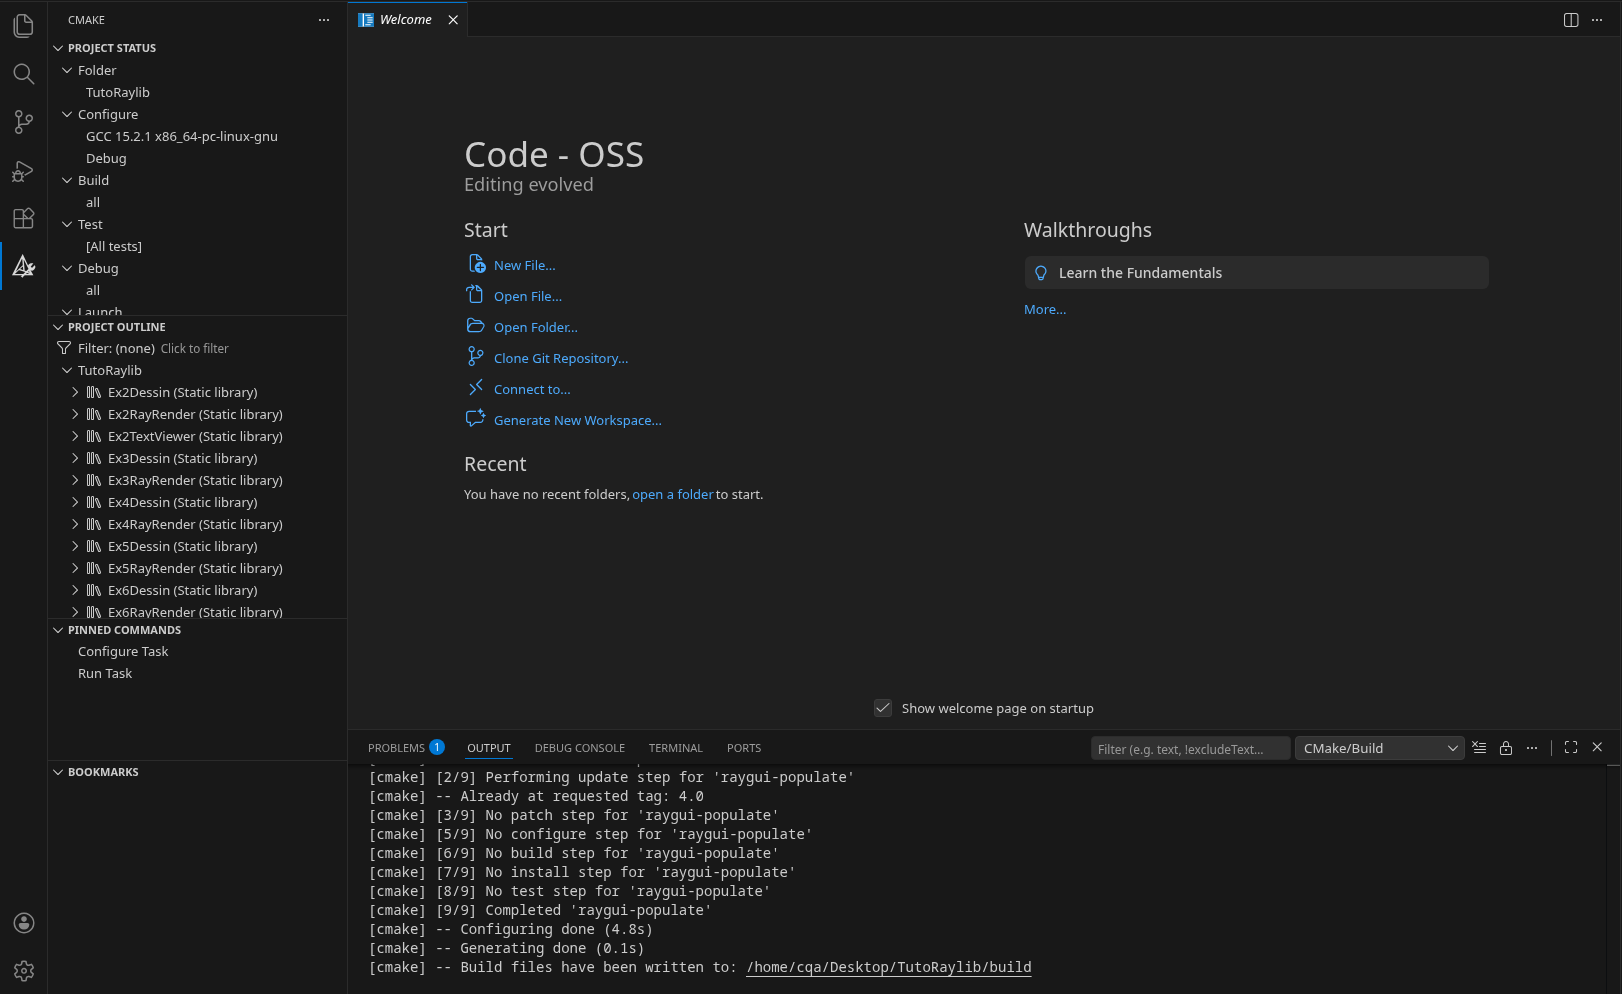This screenshot has height=994, width=1622.
Task: Open the Run and Debug view
Action: click(24, 171)
